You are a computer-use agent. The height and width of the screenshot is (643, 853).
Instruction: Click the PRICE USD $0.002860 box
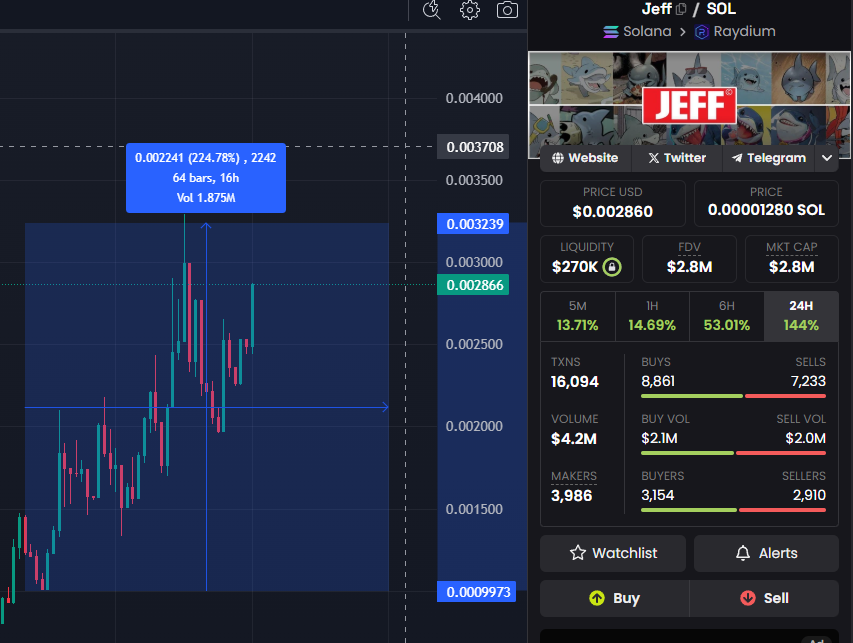coord(613,203)
